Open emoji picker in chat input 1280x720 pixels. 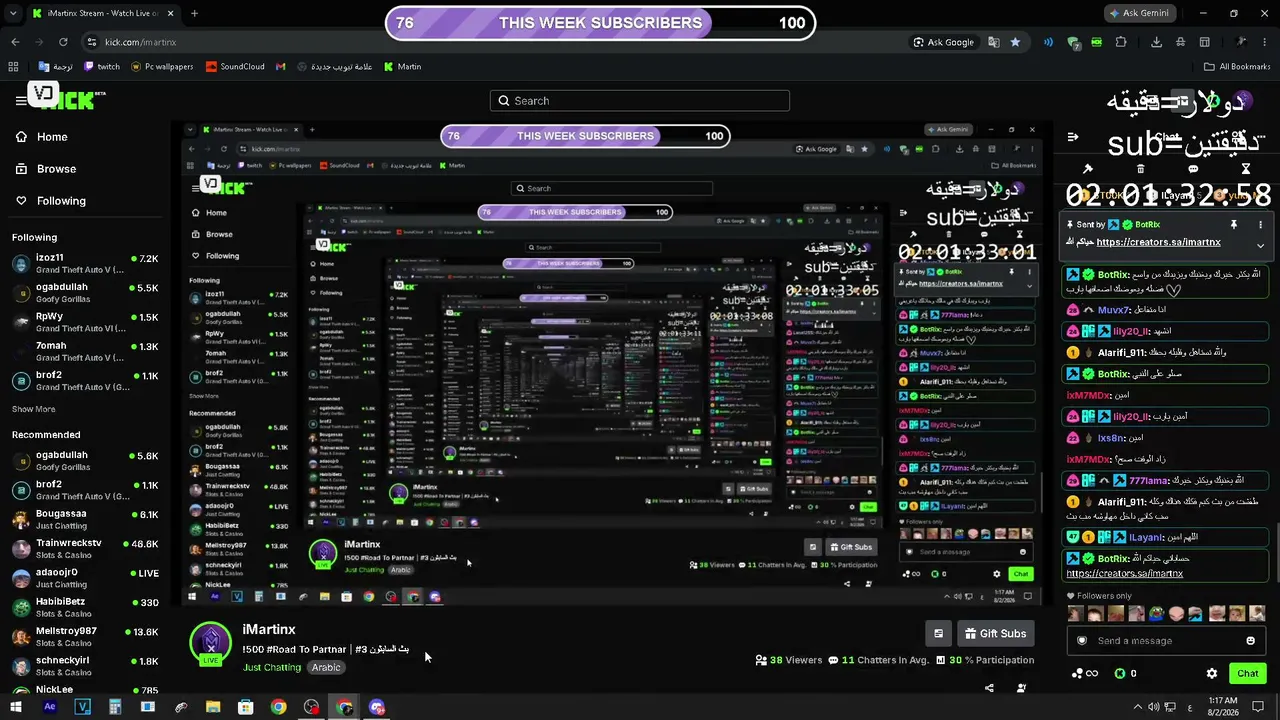[1251, 641]
